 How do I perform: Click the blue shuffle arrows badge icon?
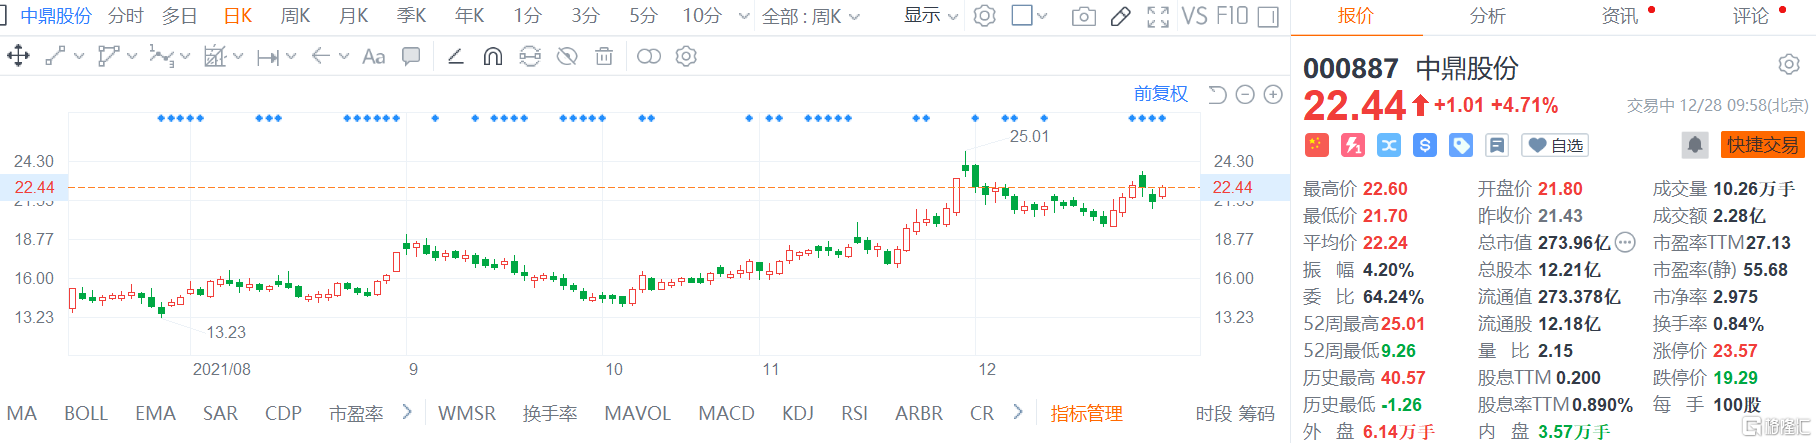click(1389, 145)
